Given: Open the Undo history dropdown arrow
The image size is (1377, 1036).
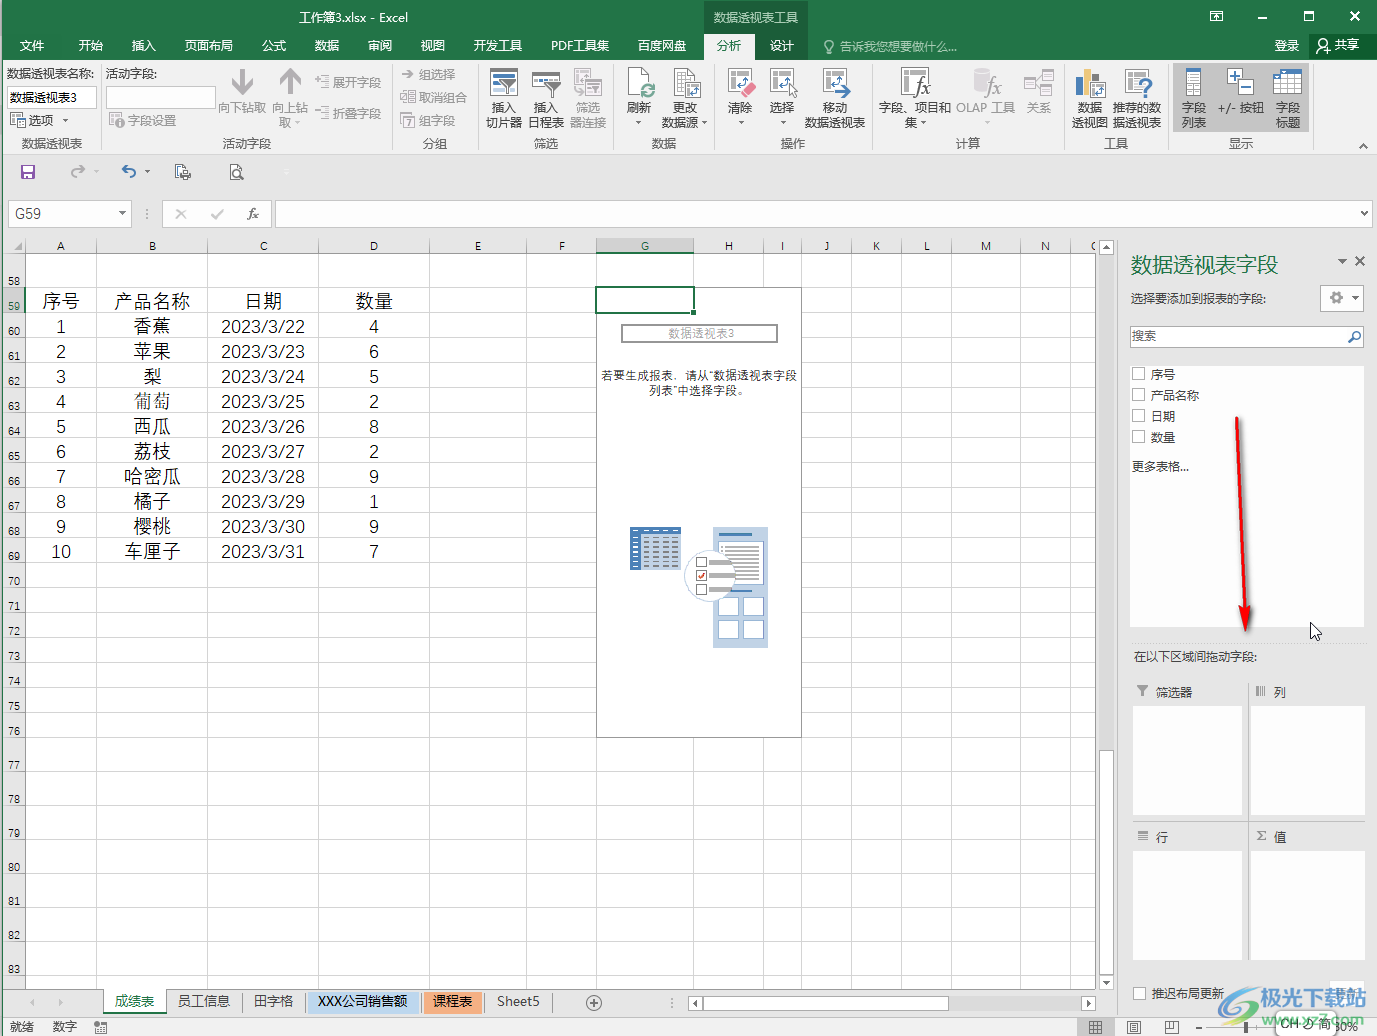Looking at the screenshot, I should [148, 172].
